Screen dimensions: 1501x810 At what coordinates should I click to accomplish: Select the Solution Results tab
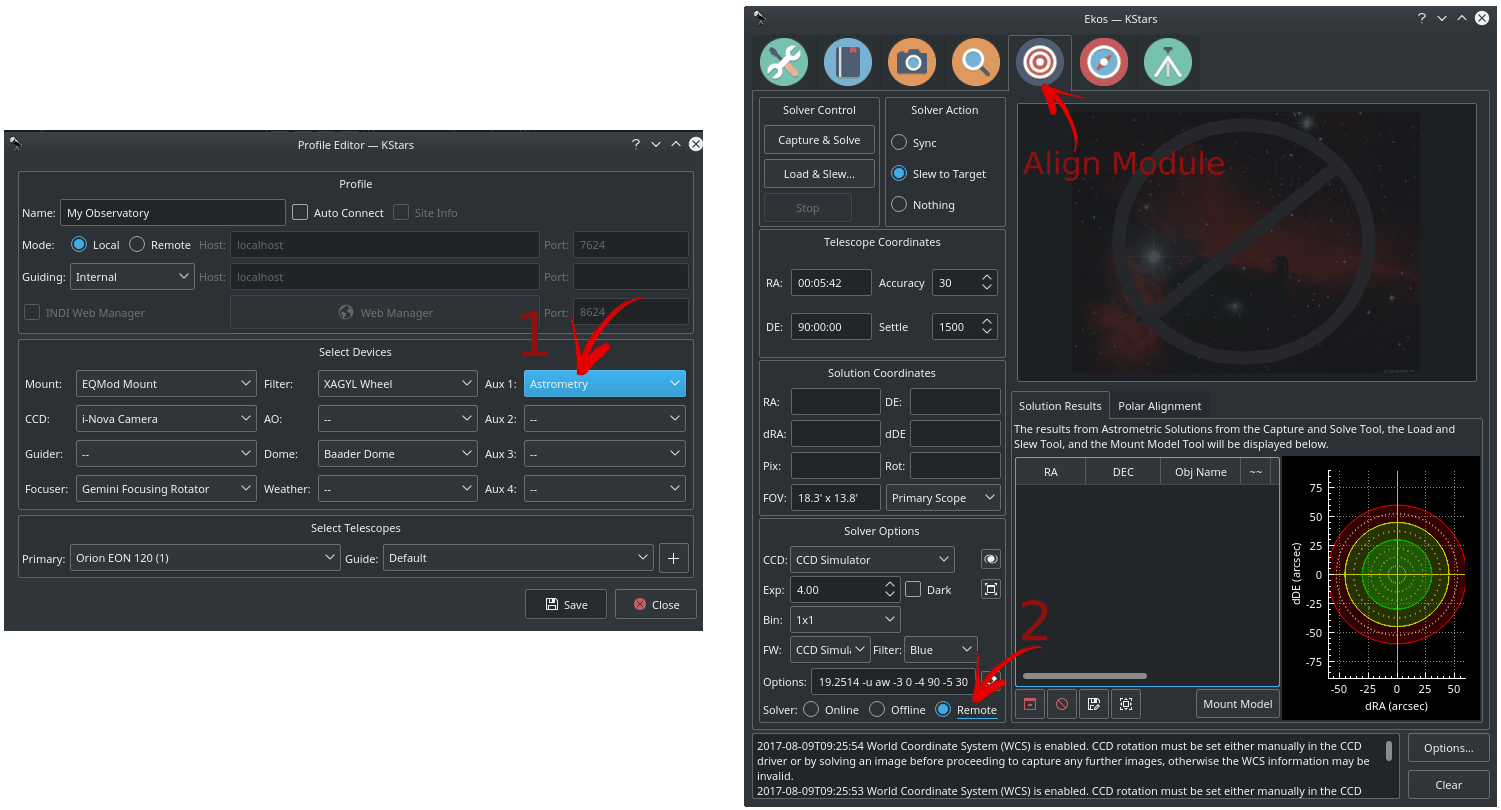[x=1060, y=406]
